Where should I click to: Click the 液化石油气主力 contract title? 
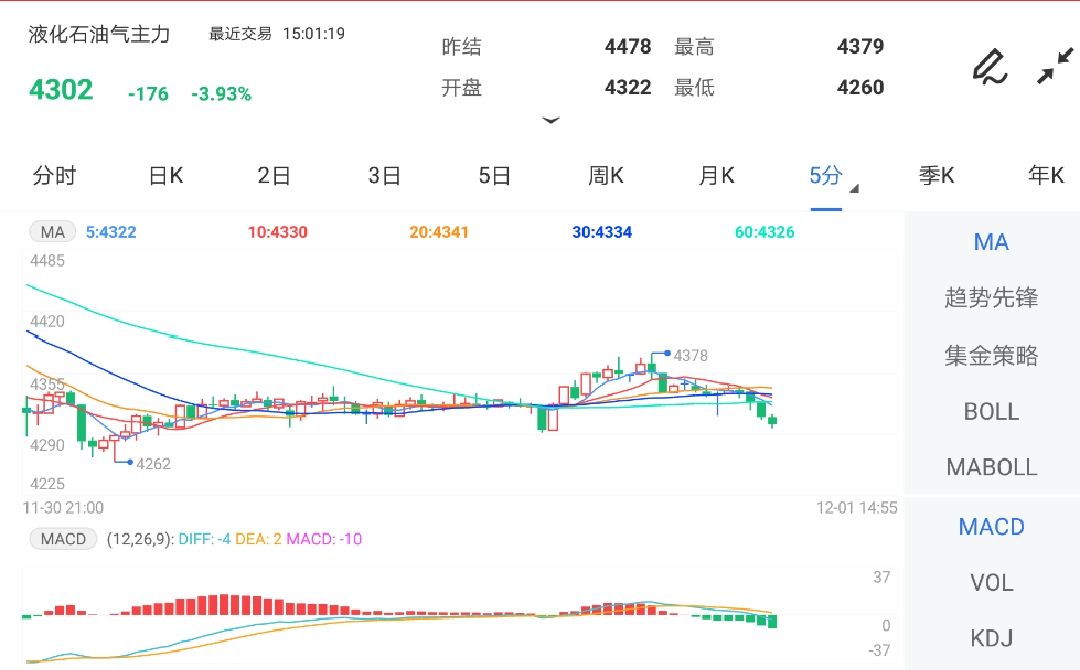[99, 34]
